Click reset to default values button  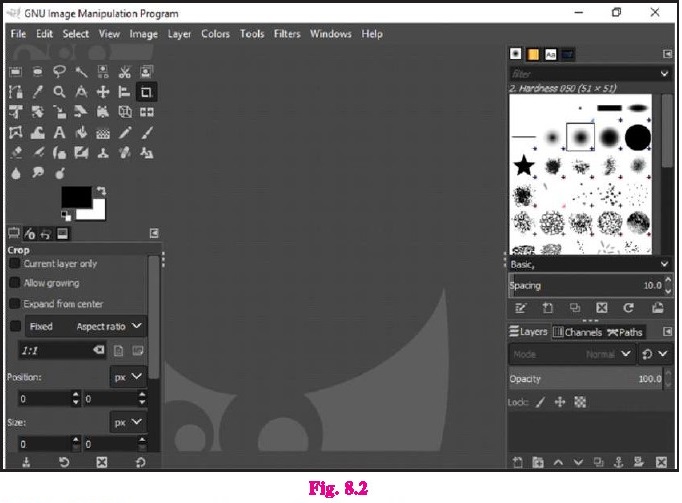pos(140,462)
